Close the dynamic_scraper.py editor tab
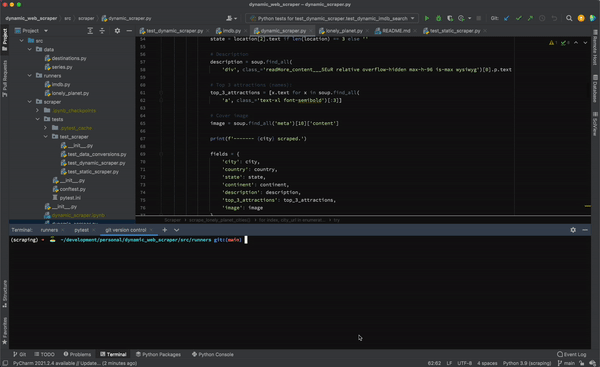The height and width of the screenshot is (367, 600). pyautogui.click(x=311, y=31)
